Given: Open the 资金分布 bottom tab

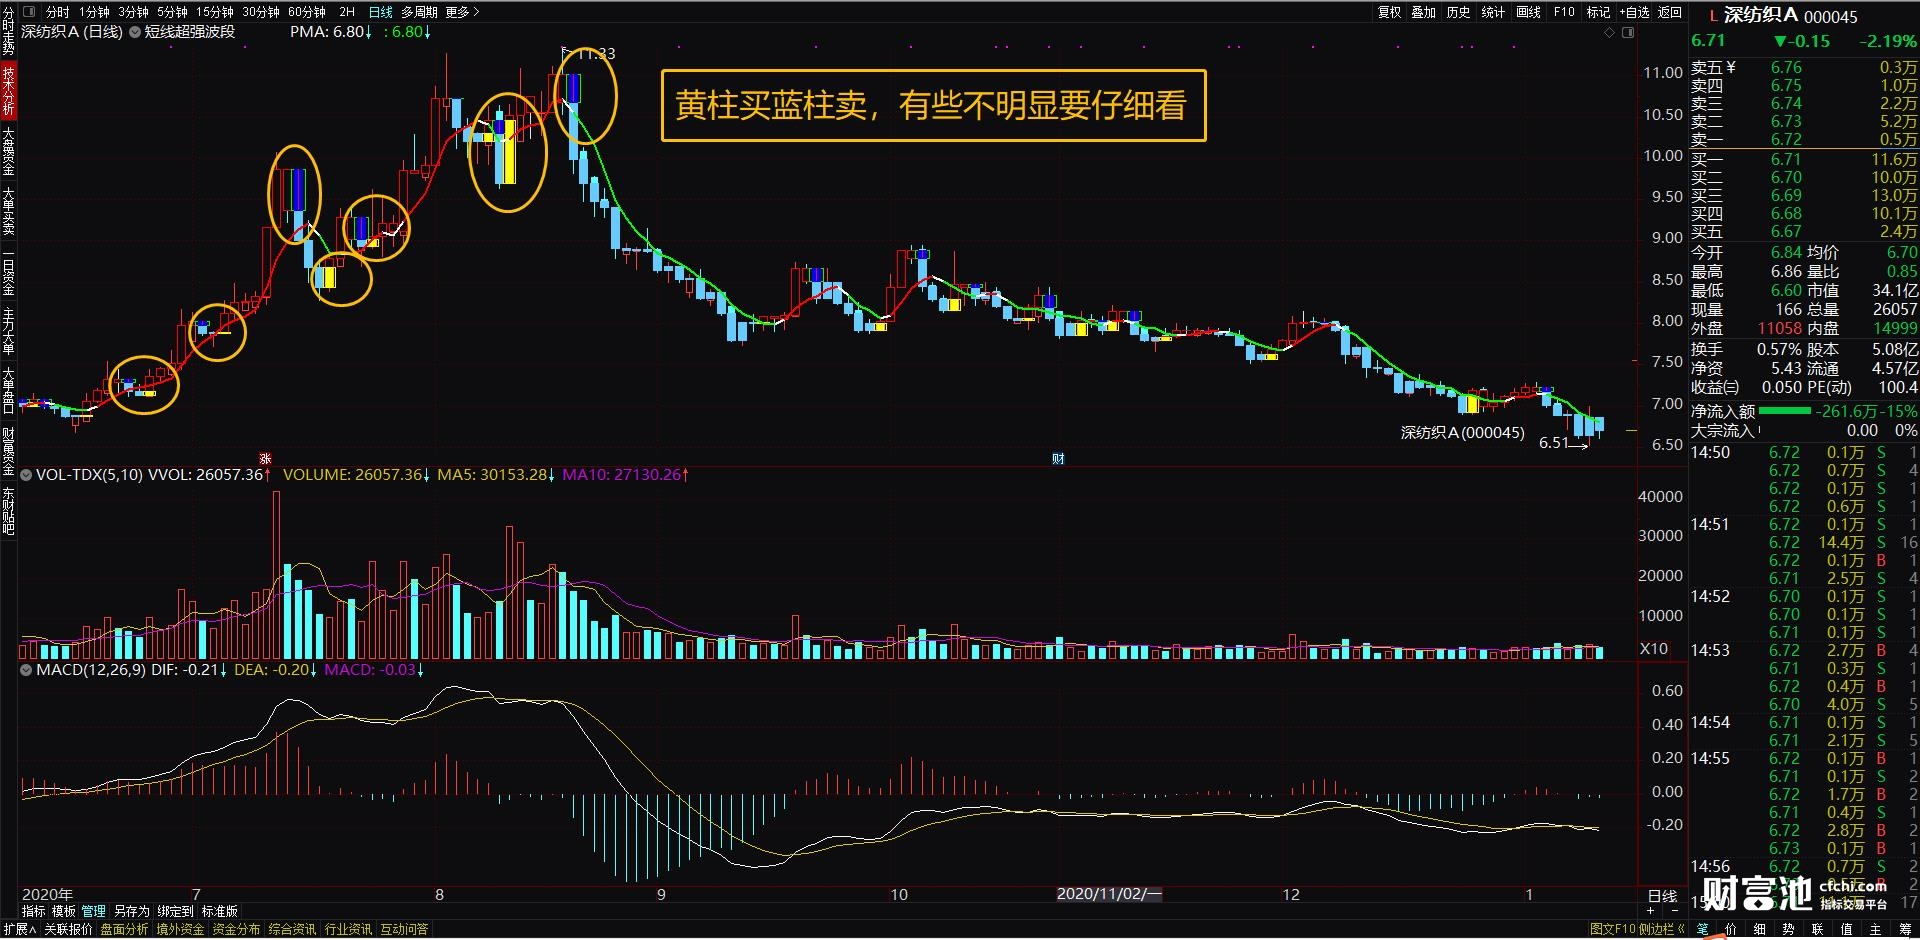Looking at the screenshot, I should [x=236, y=929].
